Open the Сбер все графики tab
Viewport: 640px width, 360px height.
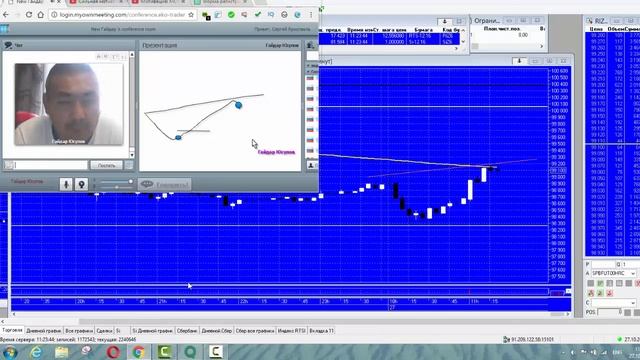click(x=255, y=331)
